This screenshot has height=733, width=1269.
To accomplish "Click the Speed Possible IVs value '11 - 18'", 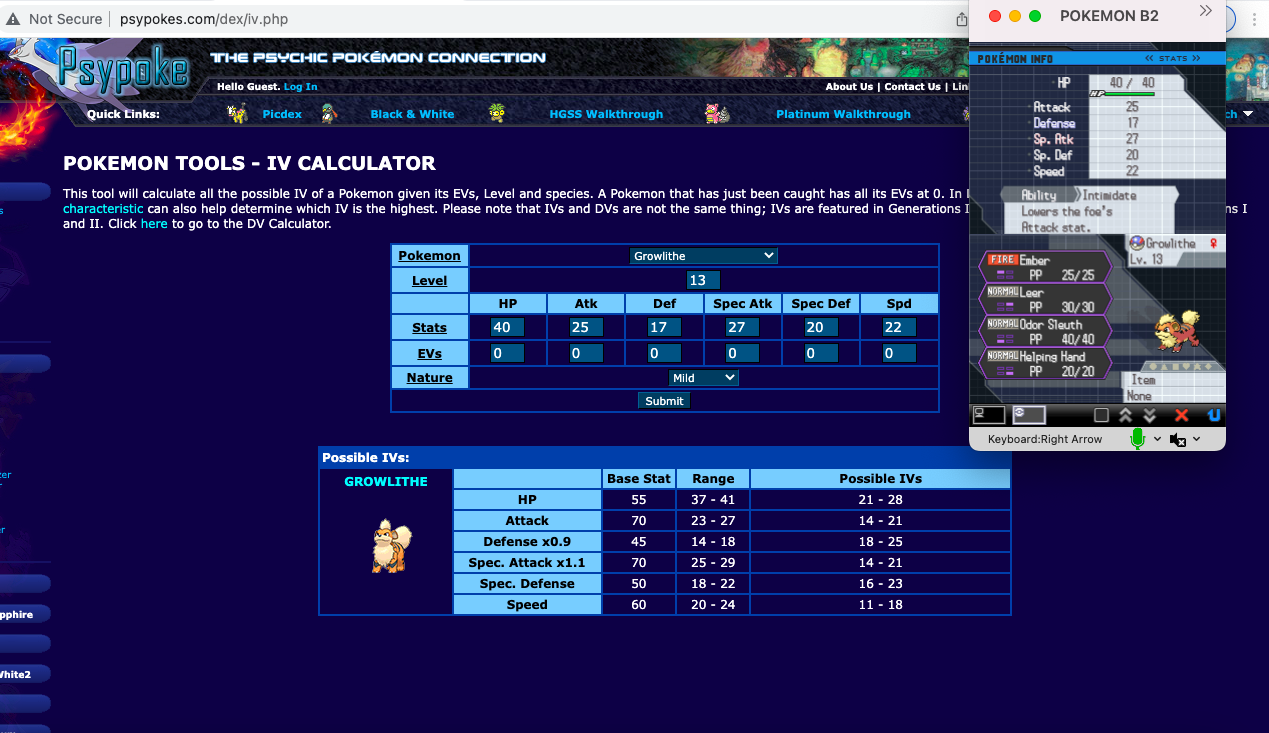I will (x=880, y=605).
